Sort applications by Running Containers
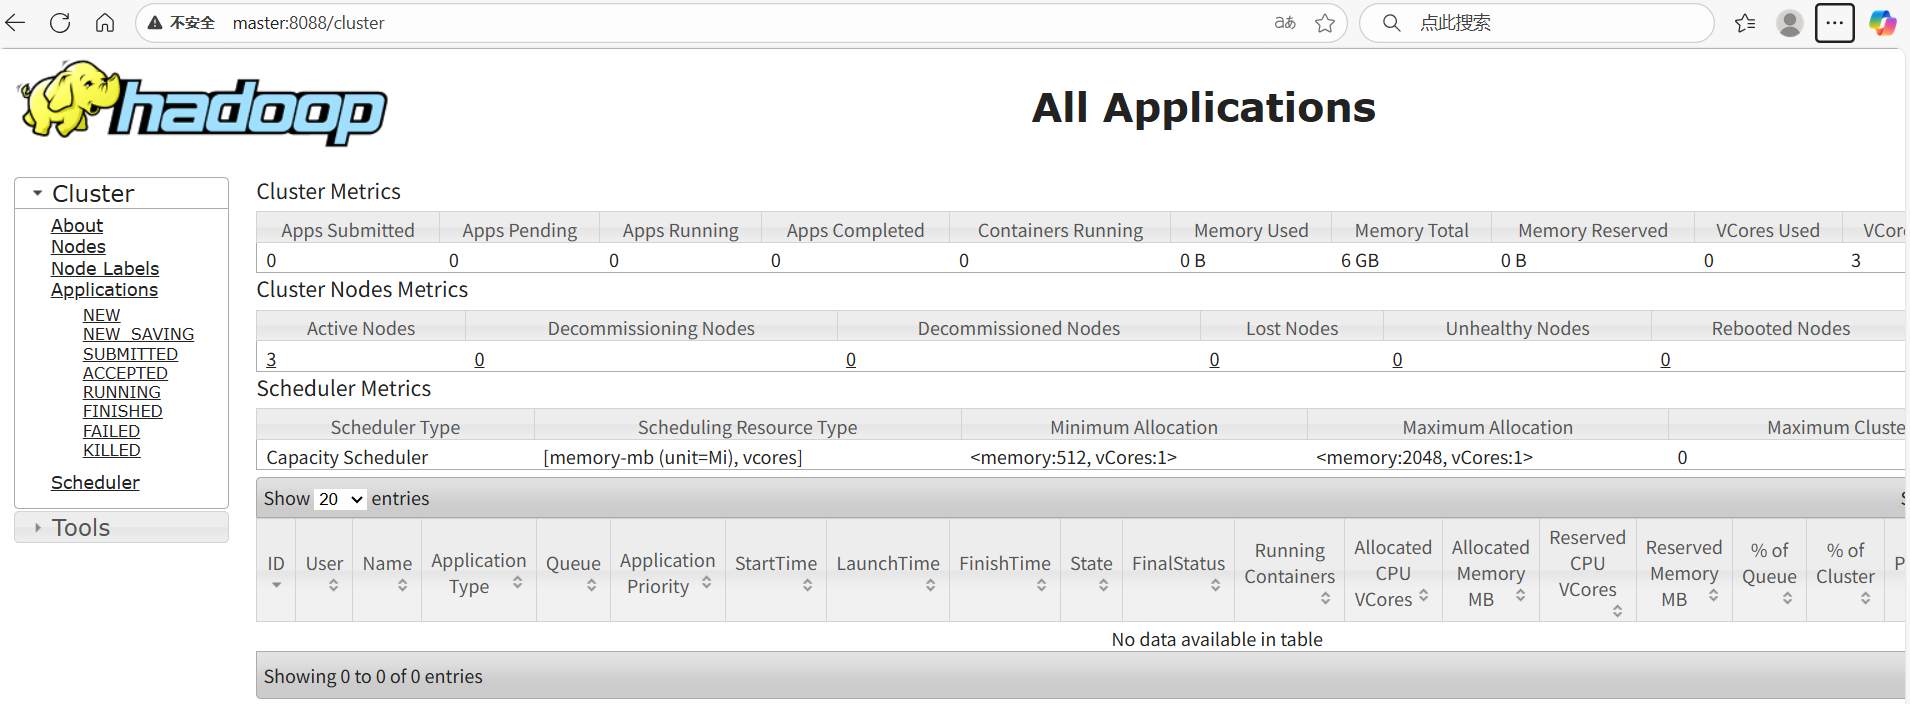The image size is (1910, 704). tap(1289, 570)
